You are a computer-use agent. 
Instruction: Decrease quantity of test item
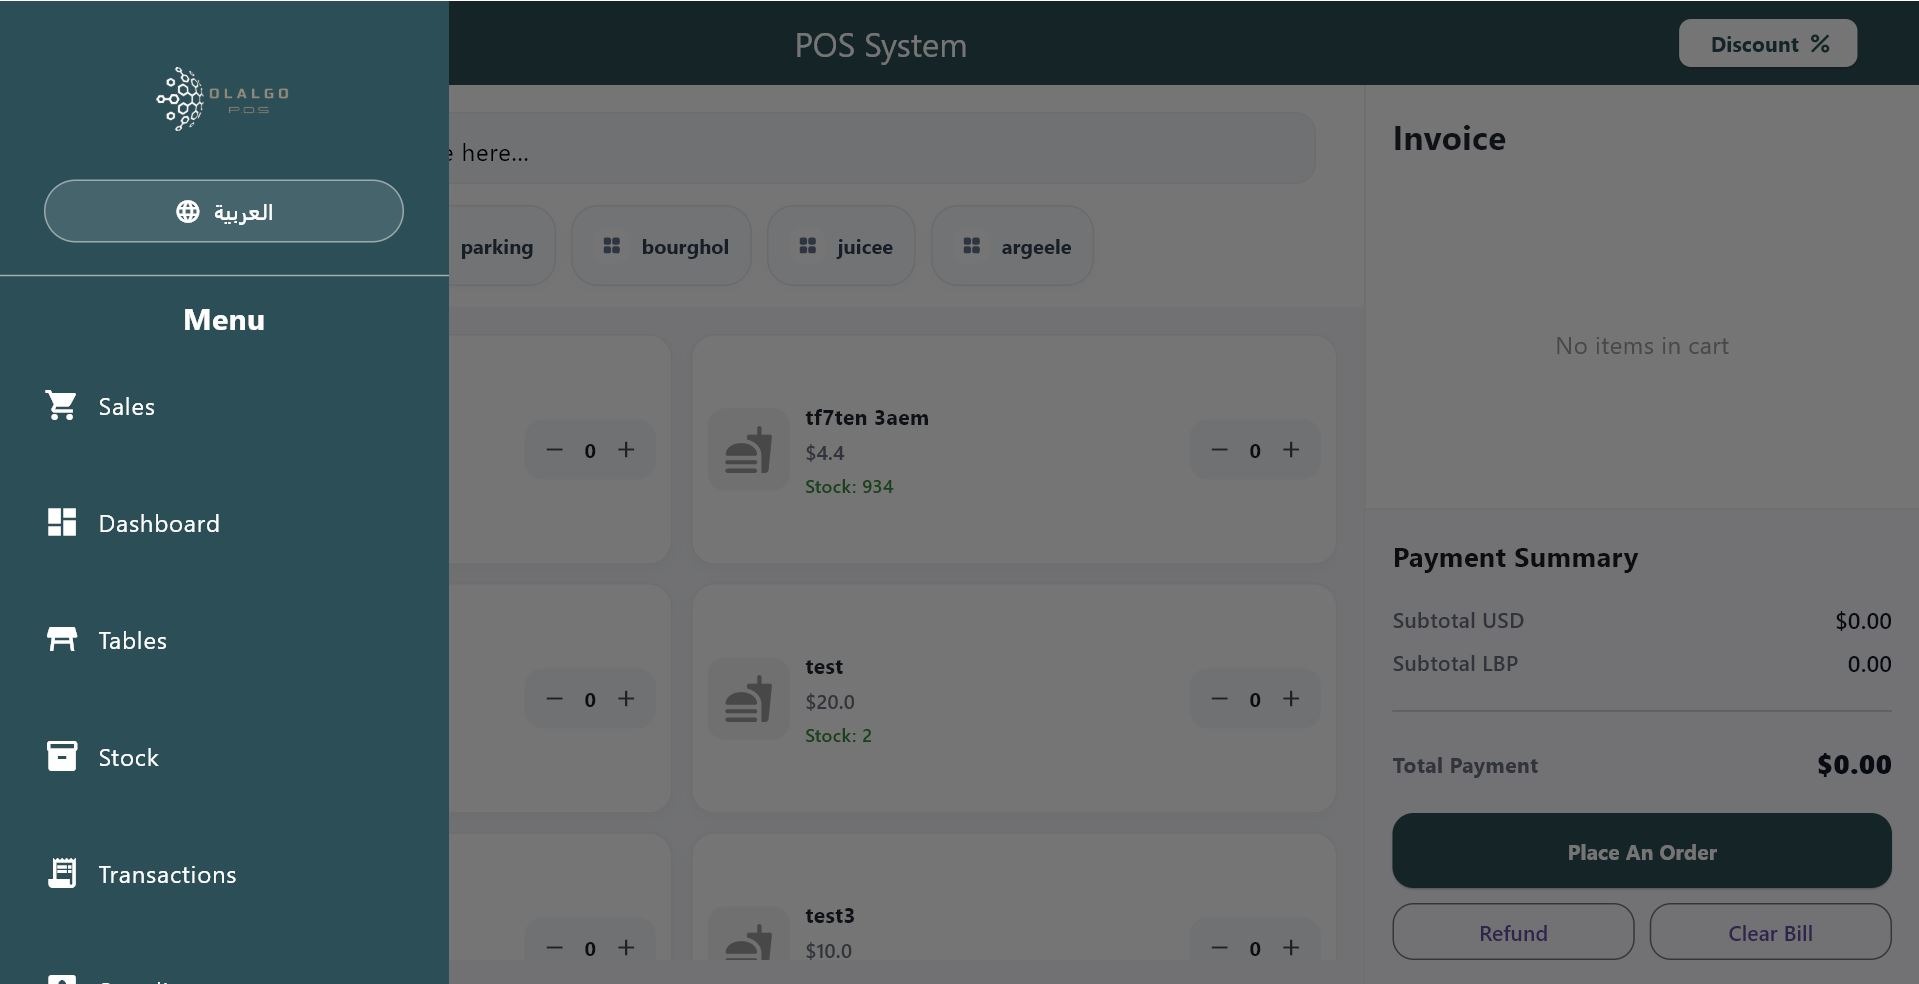coord(1219,699)
